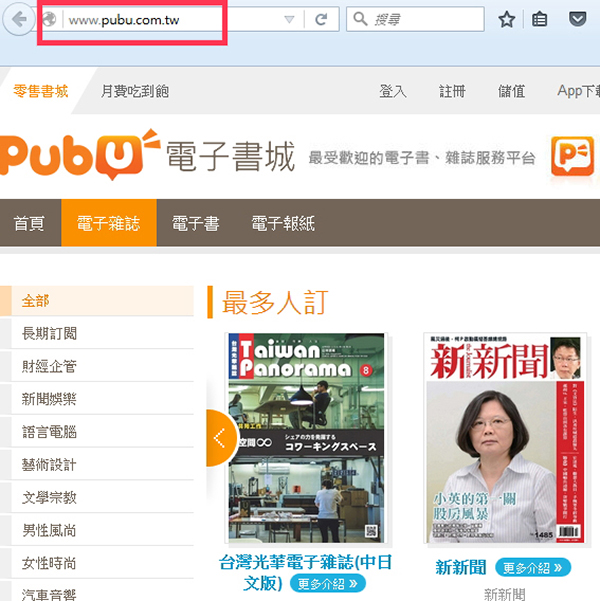Screen dimensions: 600x601
Task: Go to 首頁 in the navigation bar
Action: coord(29,223)
